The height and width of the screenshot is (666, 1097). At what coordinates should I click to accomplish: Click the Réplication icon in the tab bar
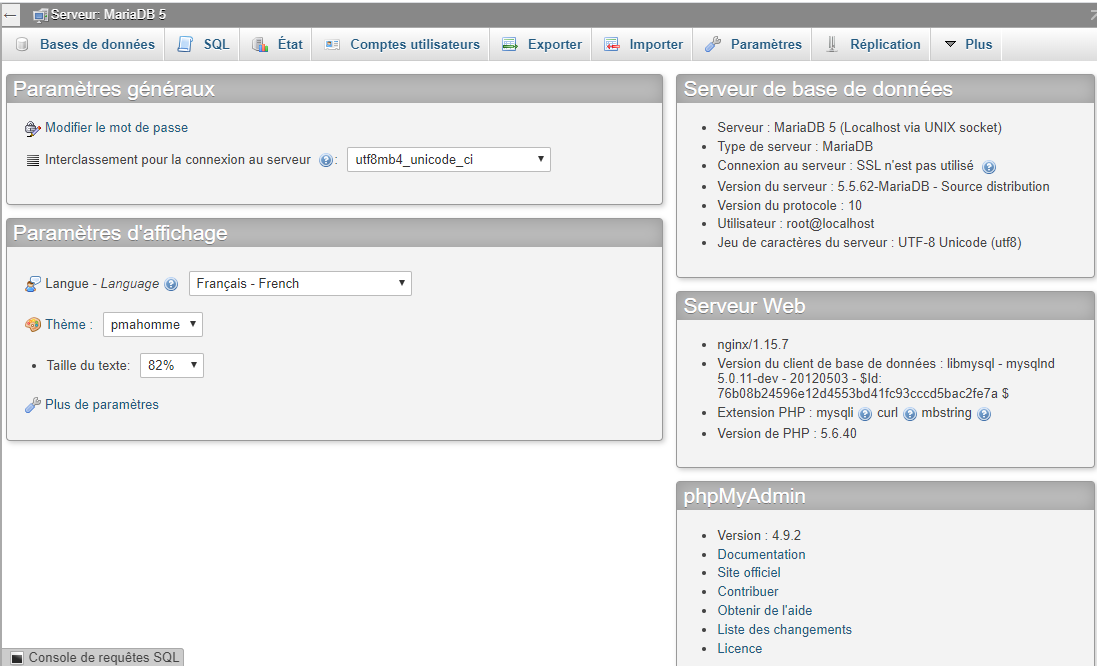832,44
